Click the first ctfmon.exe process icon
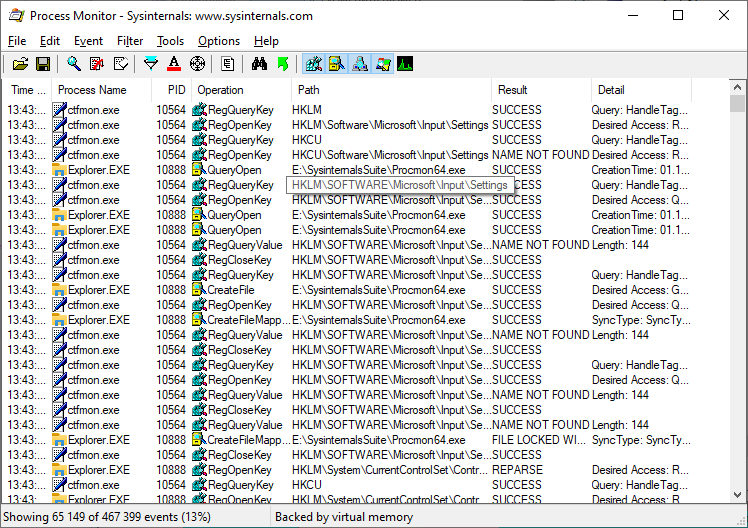Viewport: 748px width, 528px height. click(60, 110)
